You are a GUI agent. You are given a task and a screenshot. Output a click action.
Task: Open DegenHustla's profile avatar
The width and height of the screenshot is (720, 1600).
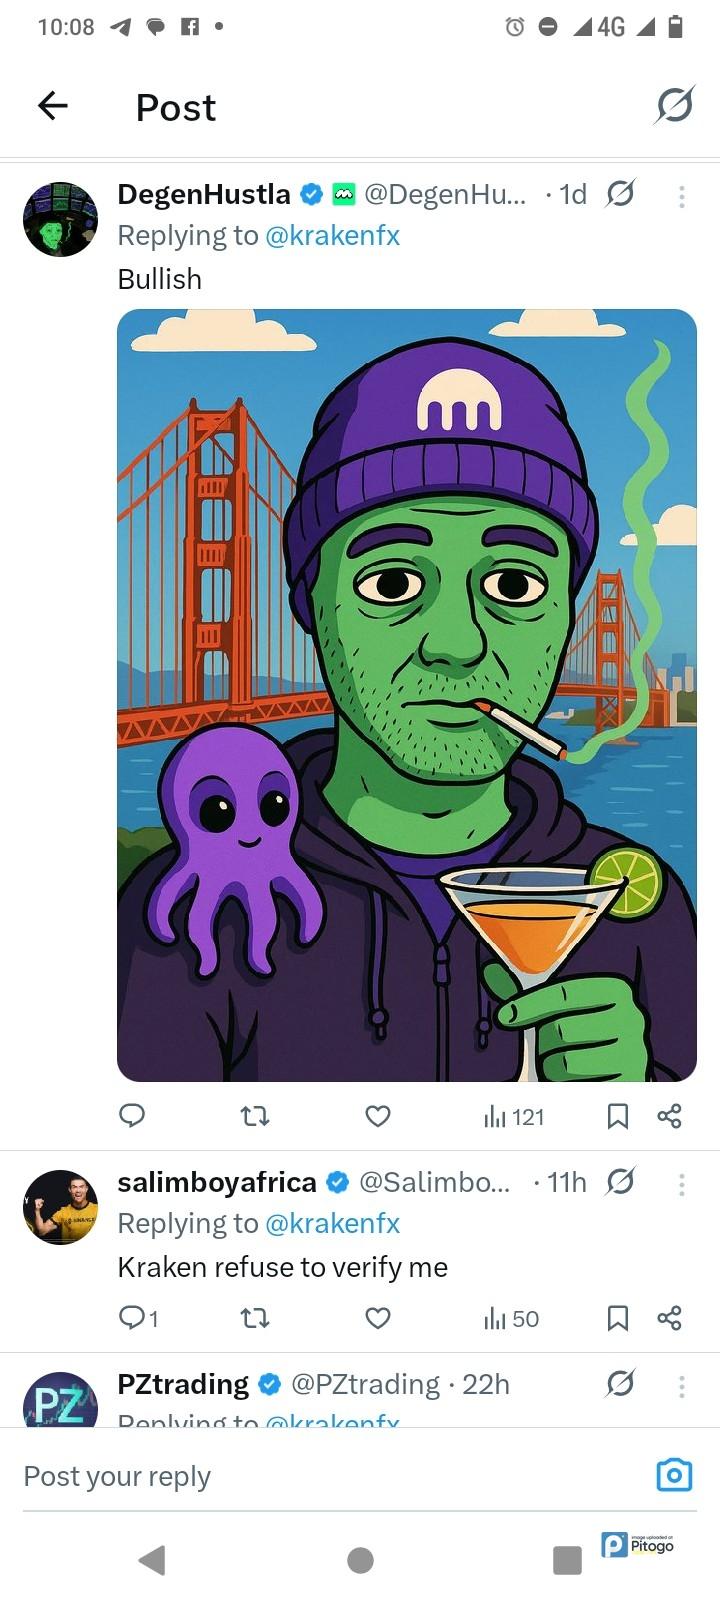coord(60,219)
